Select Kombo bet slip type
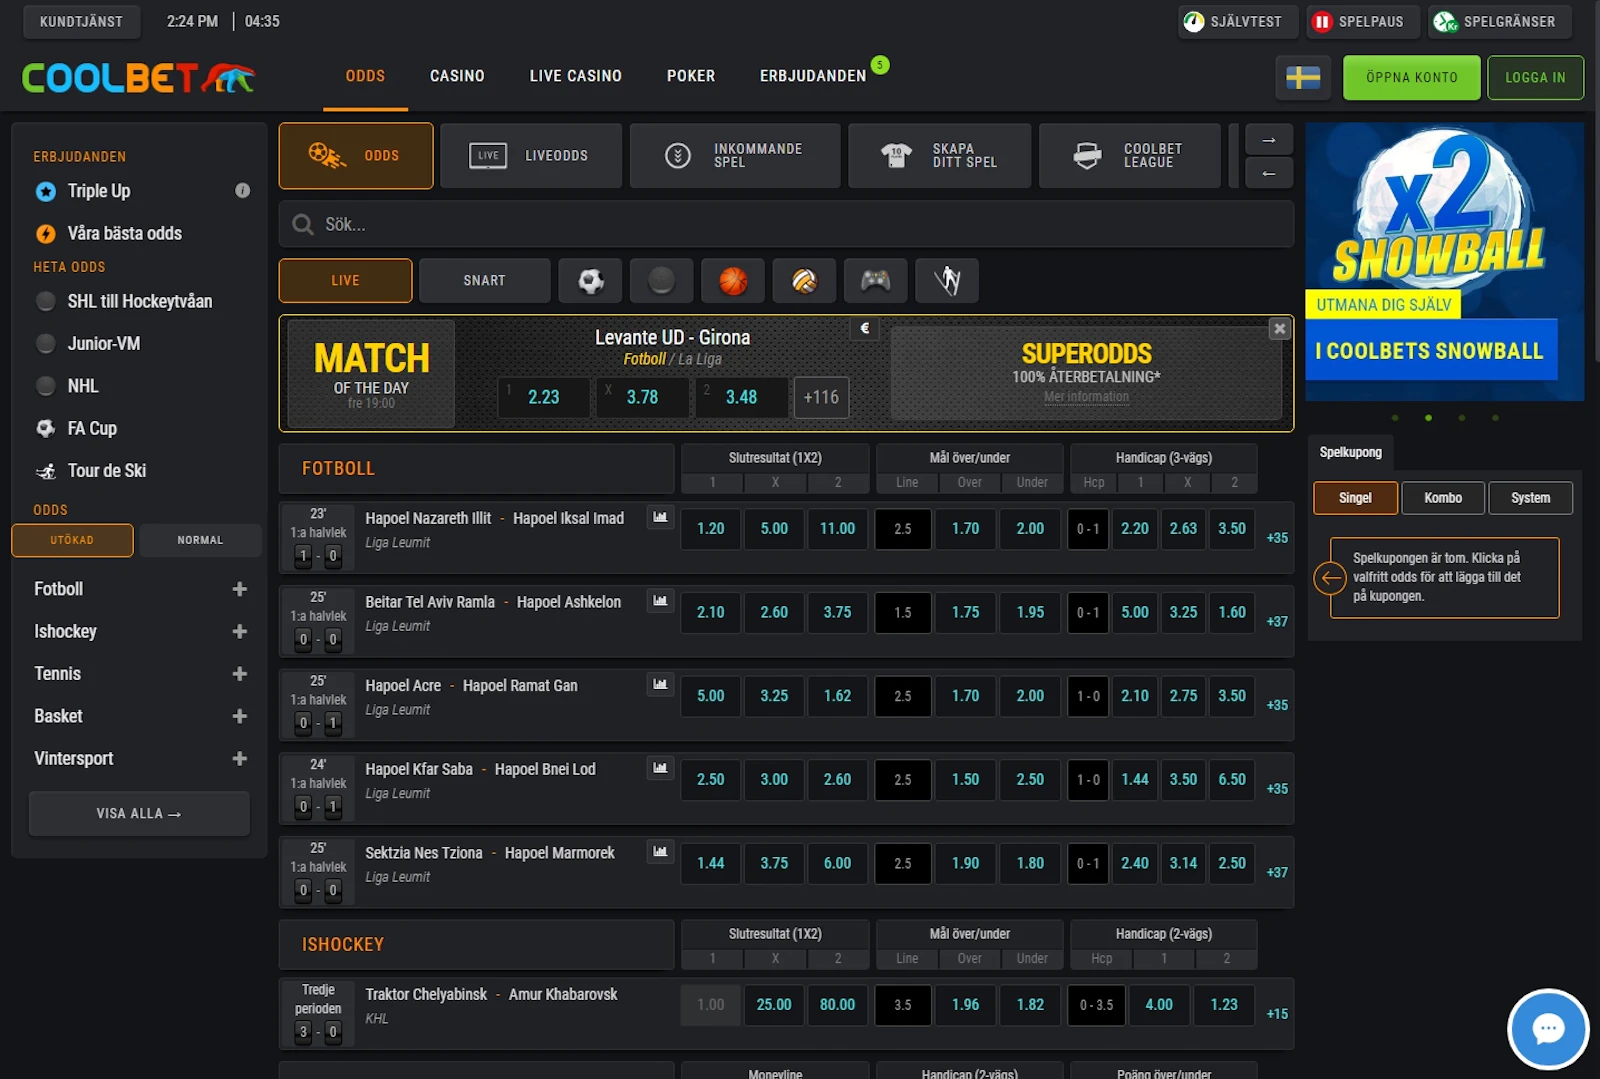The image size is (1600, 1079). tap(1443, 498)
